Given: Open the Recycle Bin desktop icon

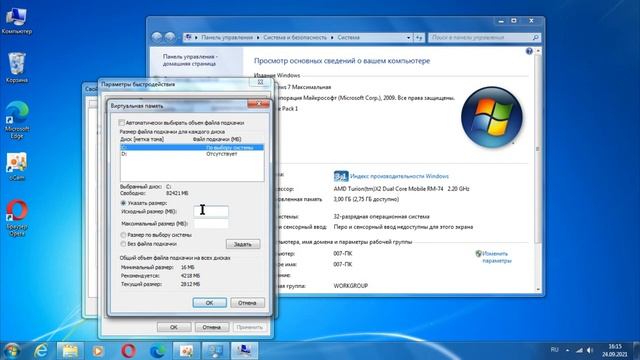Looking at the screenshot, I should (x=17, y=68).
